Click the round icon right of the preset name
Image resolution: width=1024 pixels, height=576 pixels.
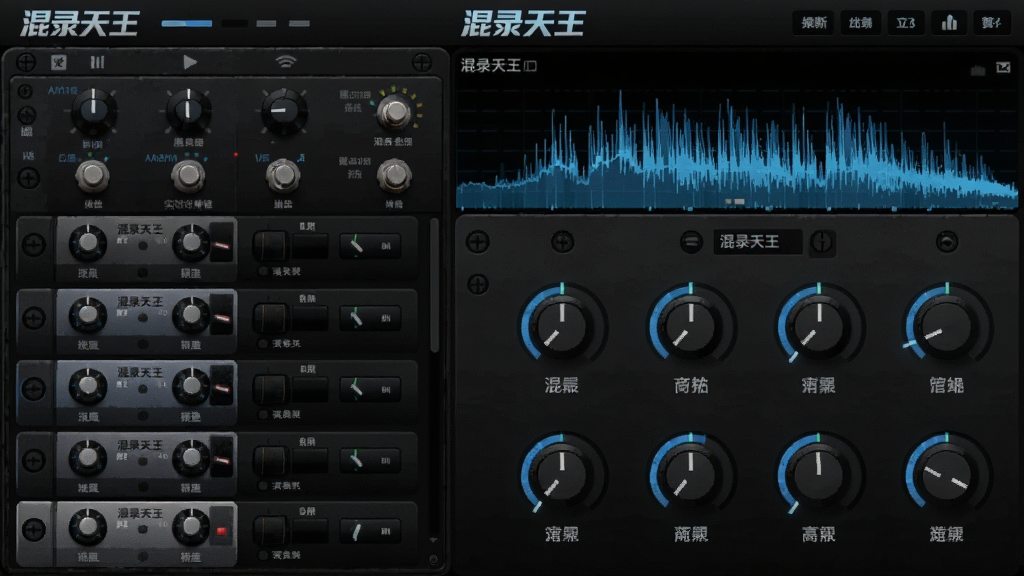point(822,242)
